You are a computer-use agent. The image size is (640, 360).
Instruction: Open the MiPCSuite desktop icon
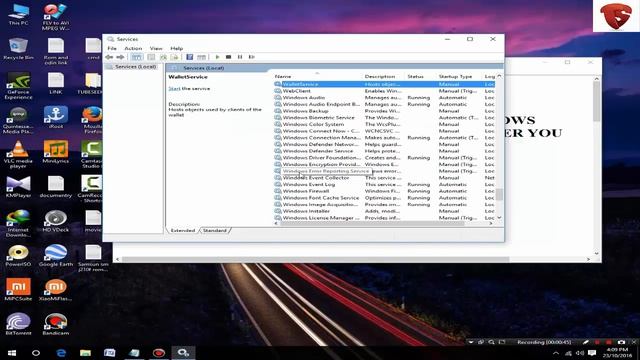(18, 290)
